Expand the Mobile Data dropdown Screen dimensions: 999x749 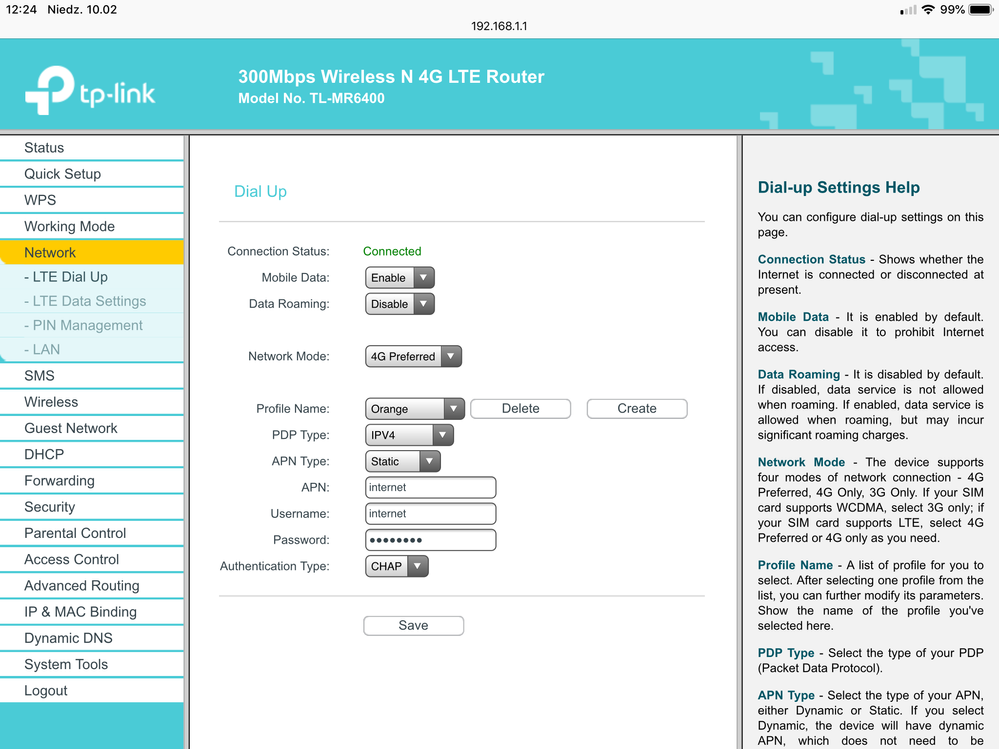point(399,278)
